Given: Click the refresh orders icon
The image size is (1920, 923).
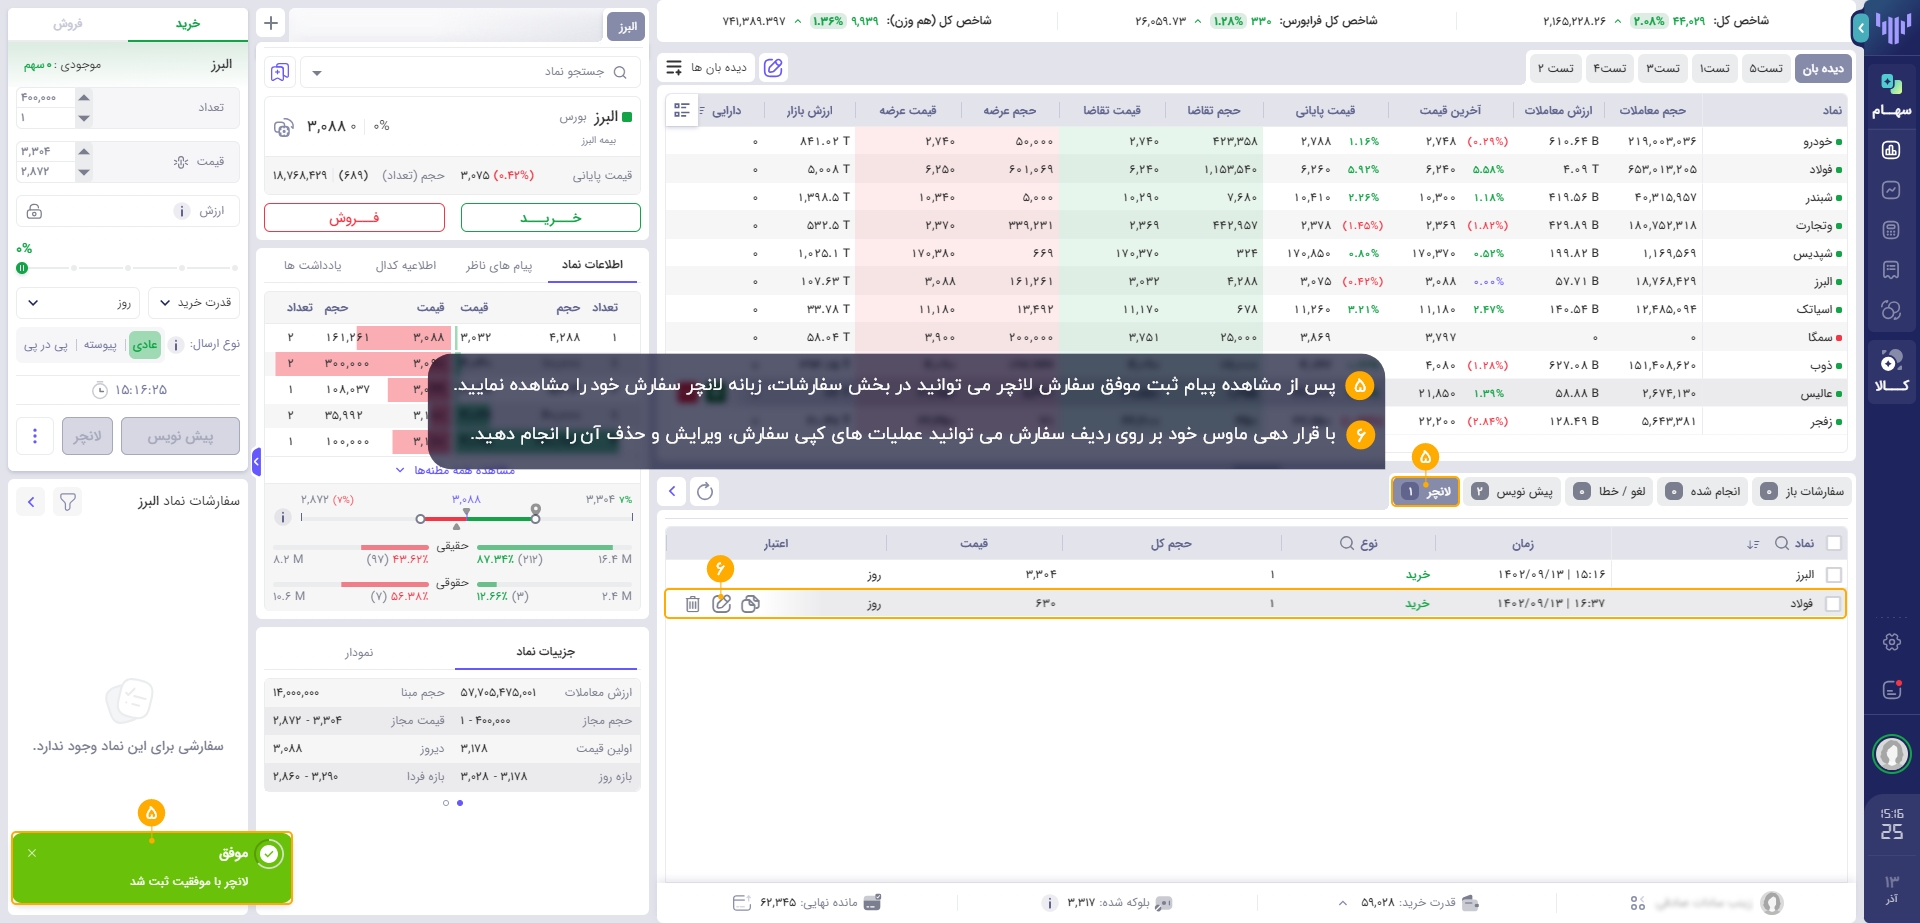Looking at the screenshot, I should point(705,491).
